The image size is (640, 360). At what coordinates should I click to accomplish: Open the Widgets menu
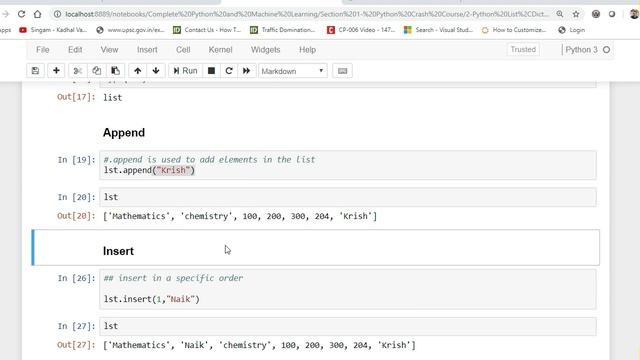point(265,50)
